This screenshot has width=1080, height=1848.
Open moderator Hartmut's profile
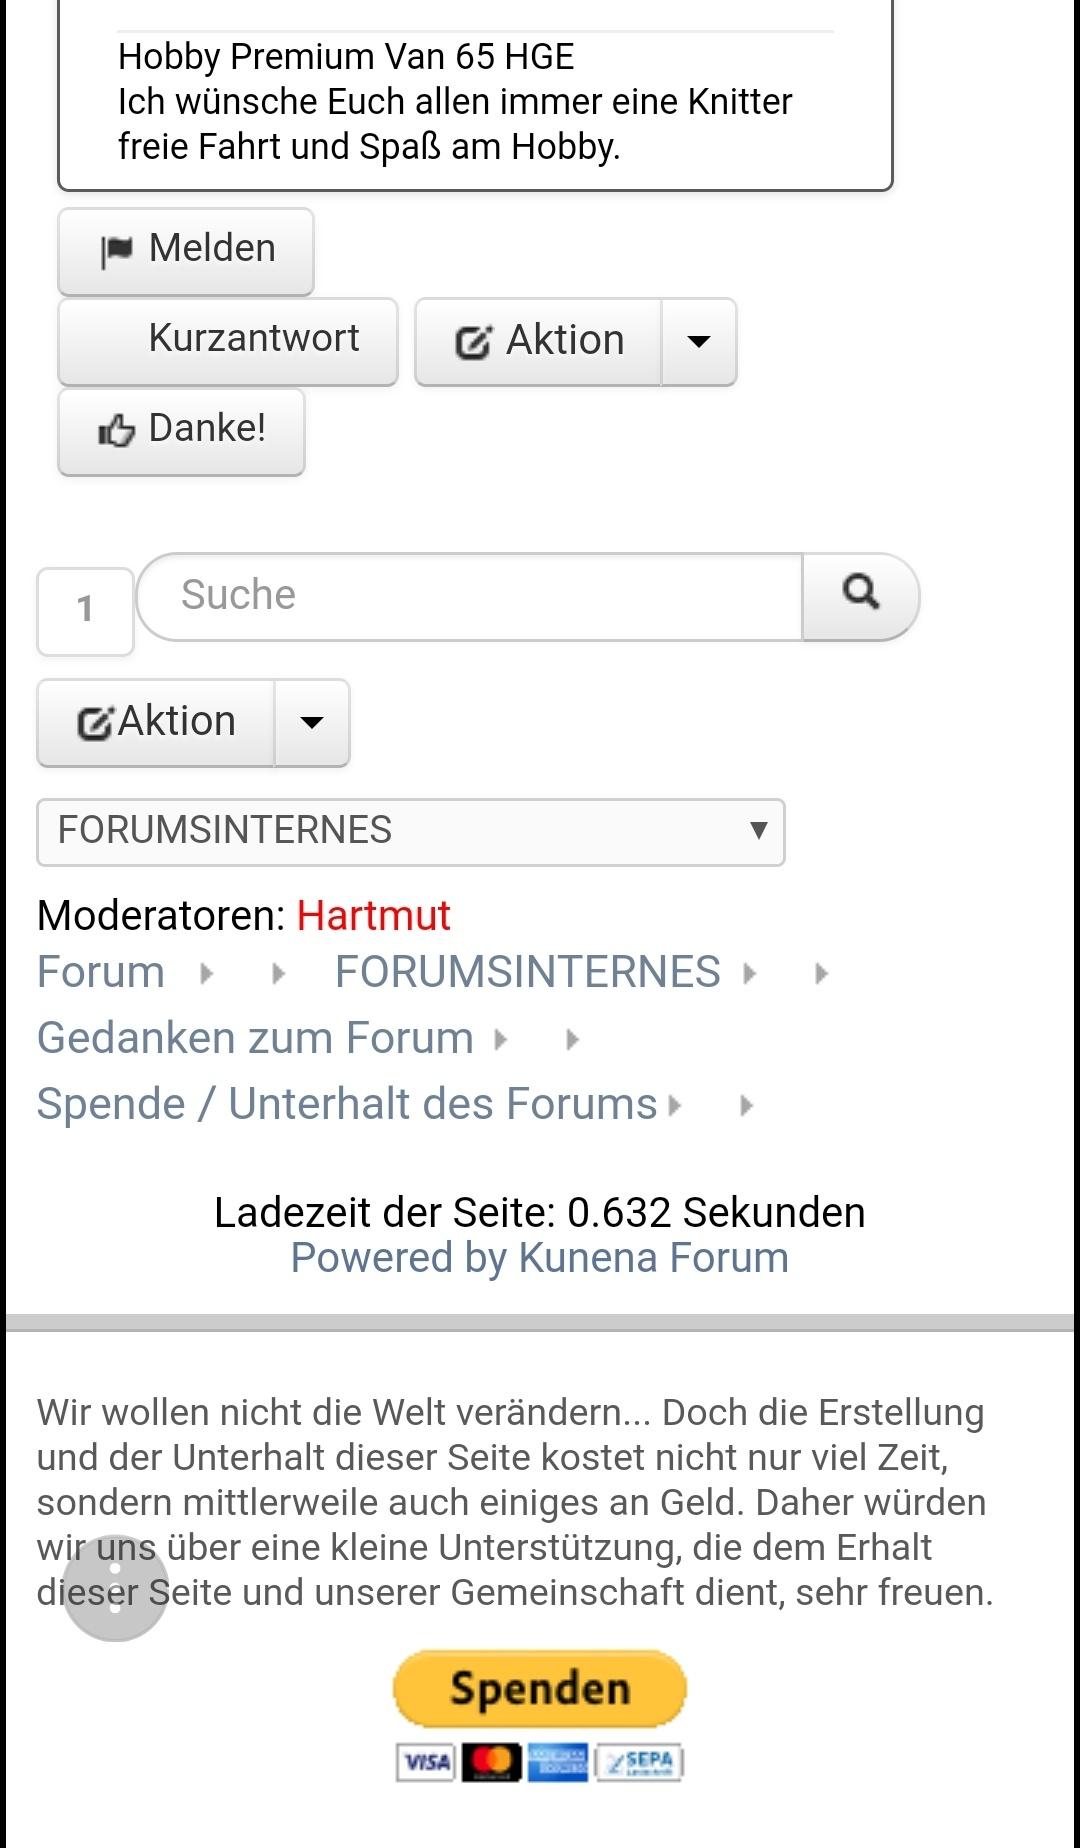(373, 916)
